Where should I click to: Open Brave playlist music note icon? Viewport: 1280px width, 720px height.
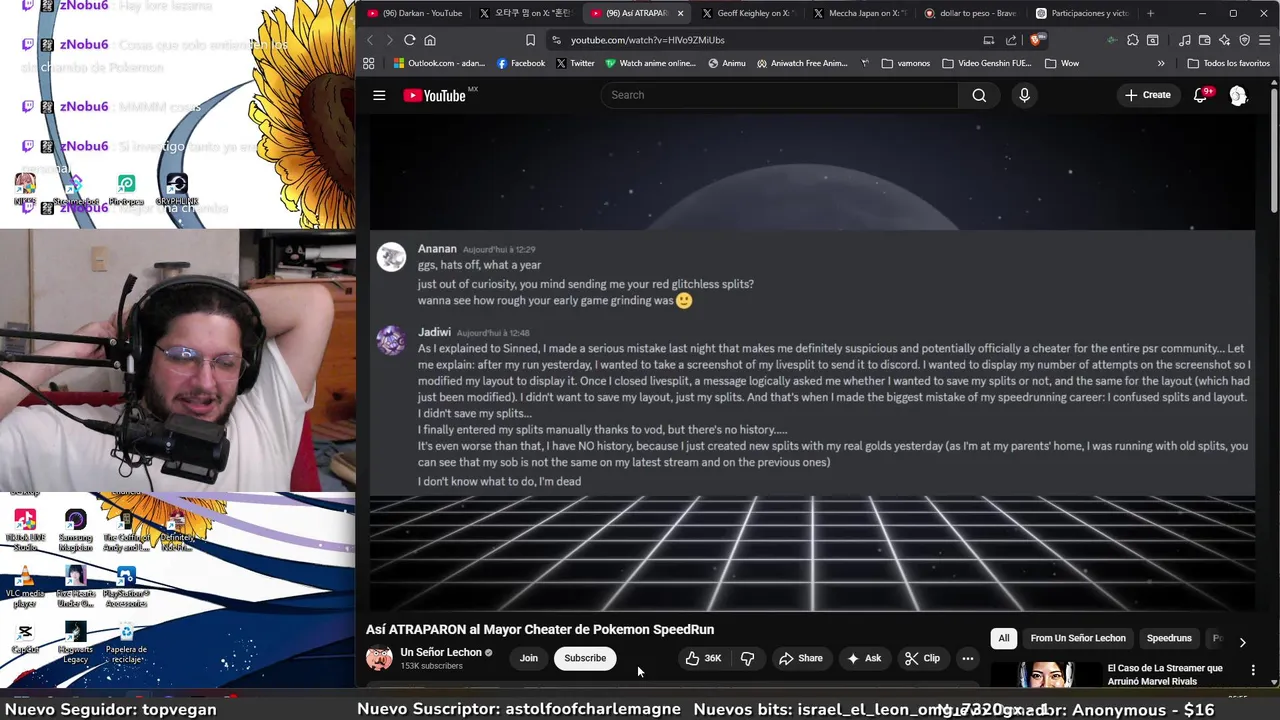pos(1185,40)
